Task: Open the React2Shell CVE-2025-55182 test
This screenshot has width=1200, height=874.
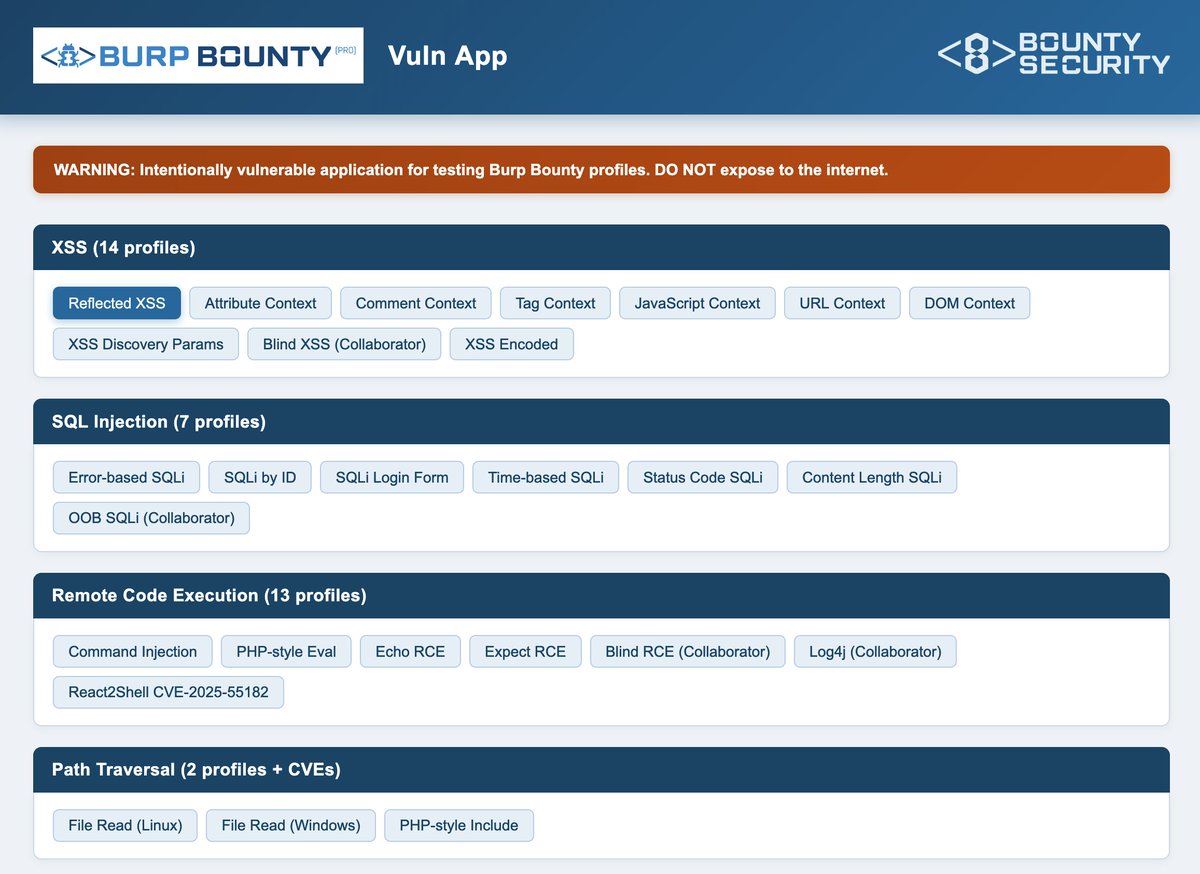Action: 168,691
